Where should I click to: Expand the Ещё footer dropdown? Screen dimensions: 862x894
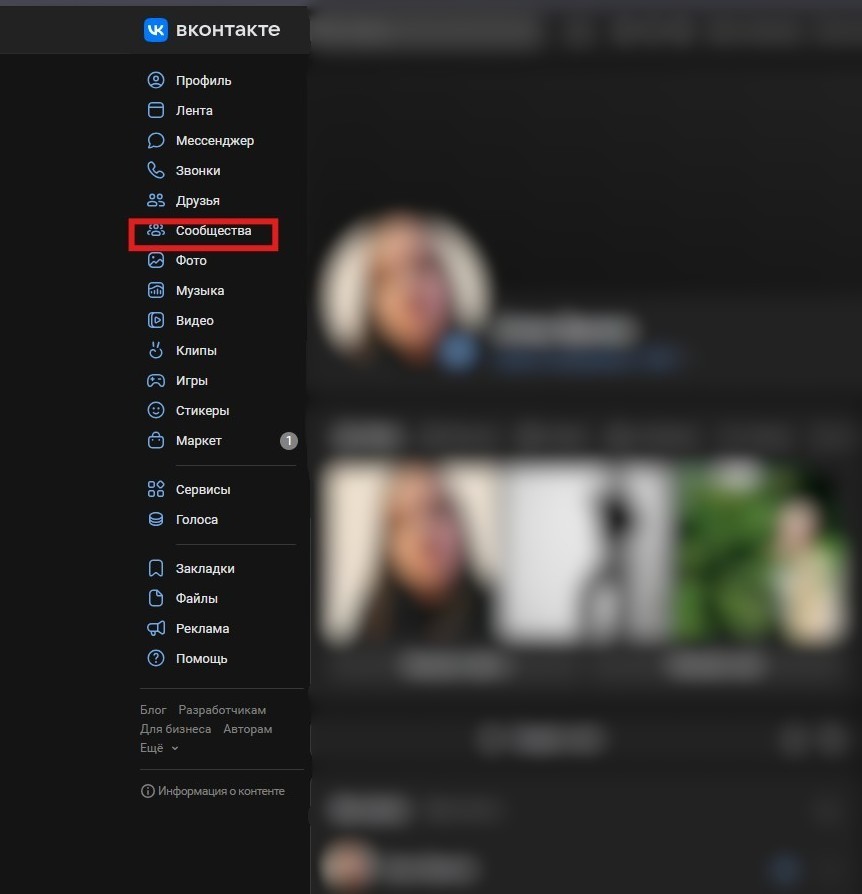pos(159,747)
